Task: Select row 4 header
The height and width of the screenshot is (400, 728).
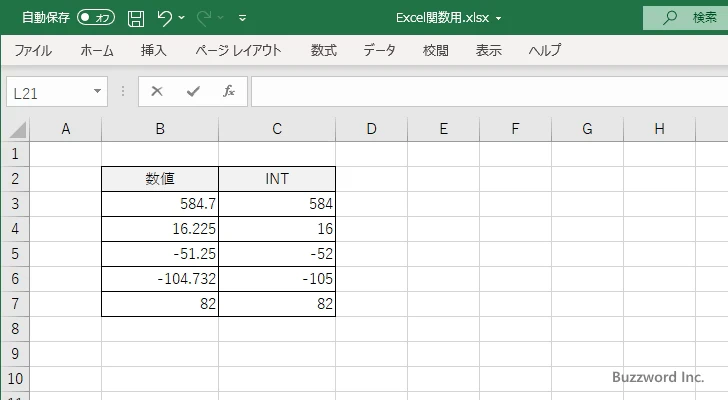Action: click(x=15, y=229)
